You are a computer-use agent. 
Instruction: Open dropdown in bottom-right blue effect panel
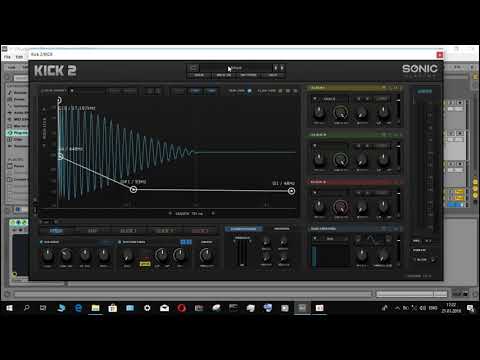tap(315, 238)
